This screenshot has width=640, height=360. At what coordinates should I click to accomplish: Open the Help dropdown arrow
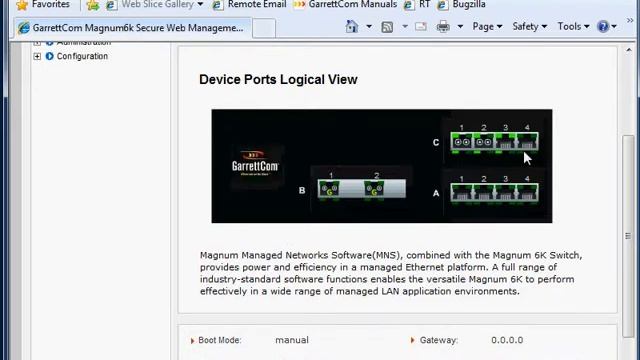(x=614, y=27)
